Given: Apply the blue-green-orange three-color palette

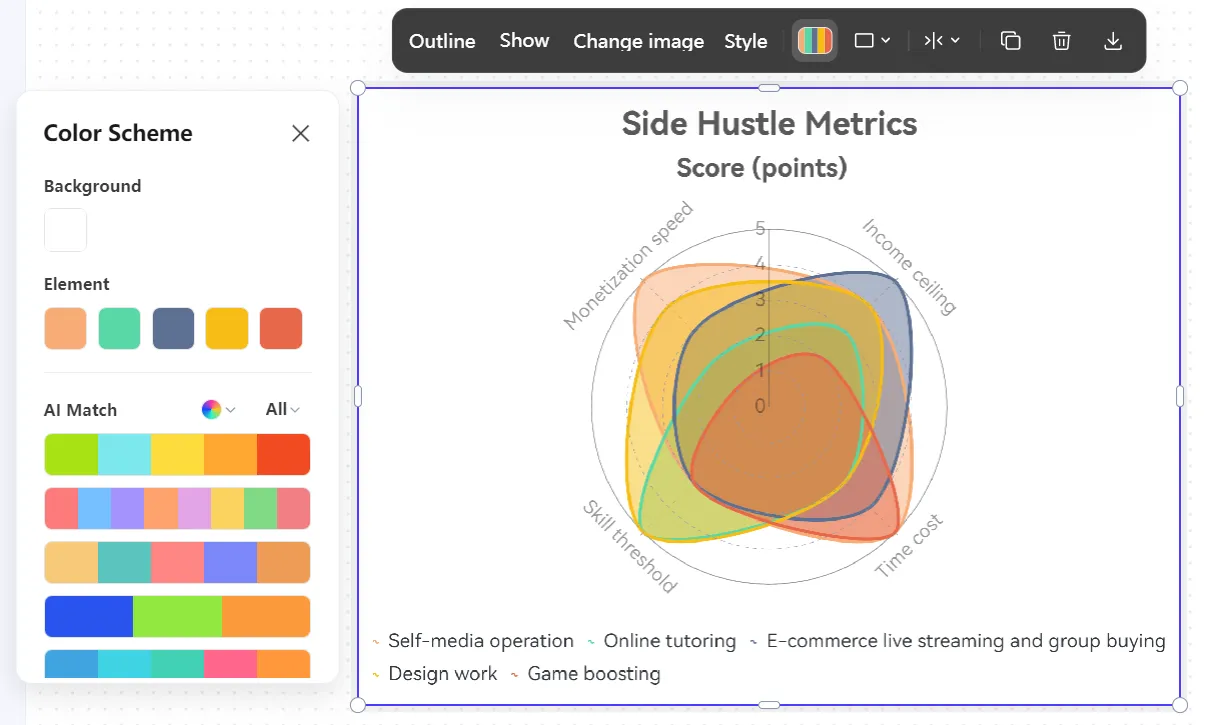Looking at the screenshot, I should 177,616.
